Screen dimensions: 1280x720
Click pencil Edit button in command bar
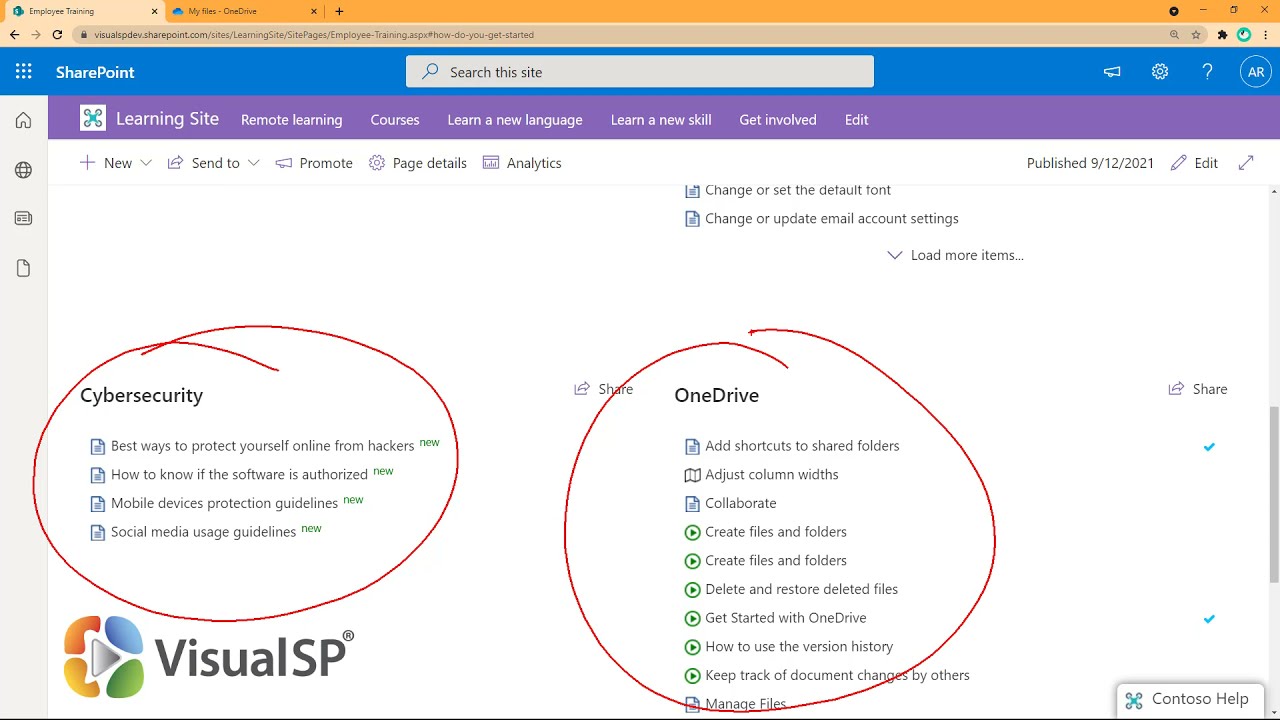tap(1194, 162)
